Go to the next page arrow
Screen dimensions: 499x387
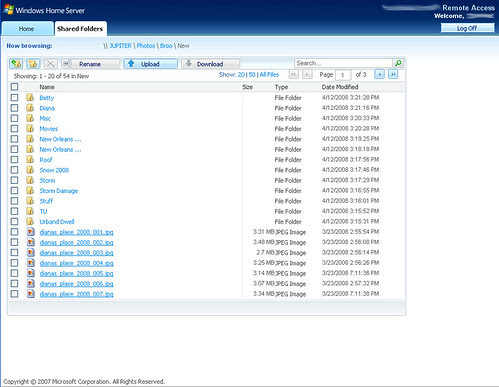379,74
